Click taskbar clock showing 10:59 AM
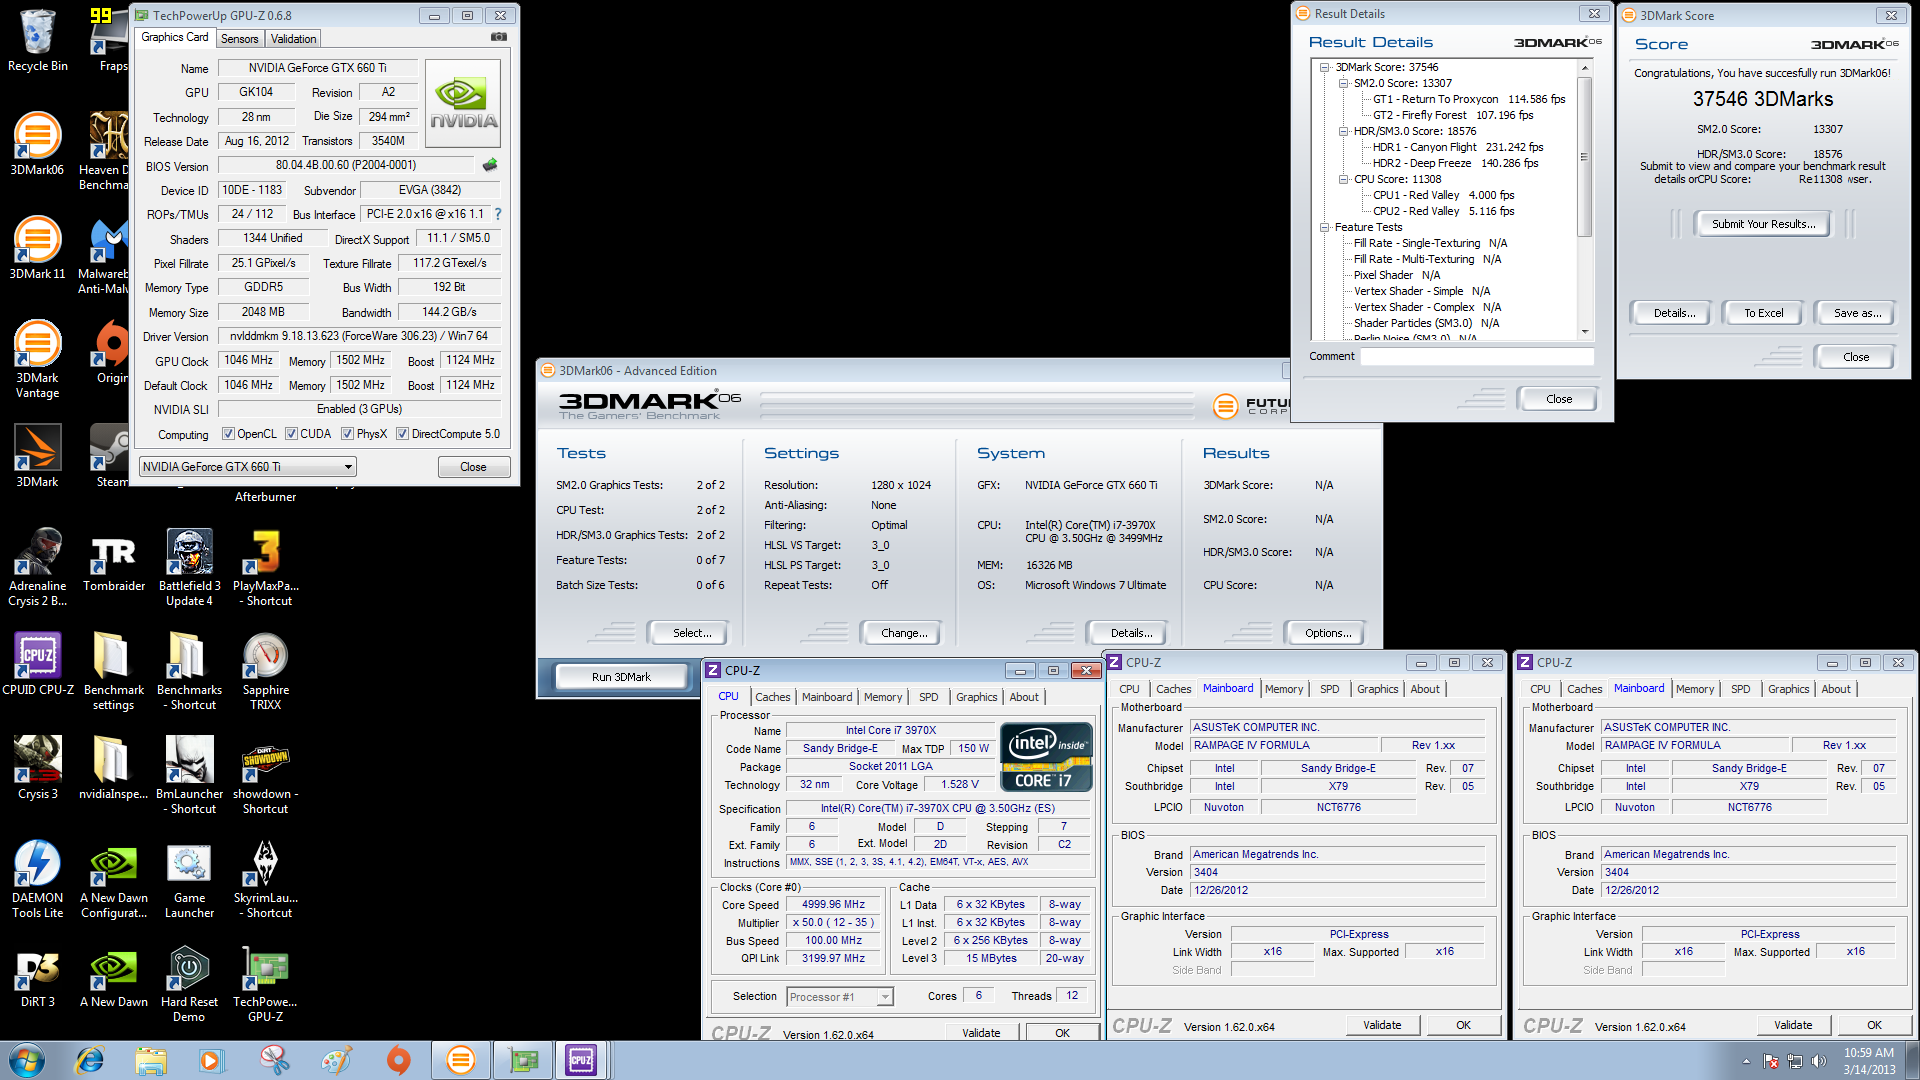 click(x=1869, y=1061)
